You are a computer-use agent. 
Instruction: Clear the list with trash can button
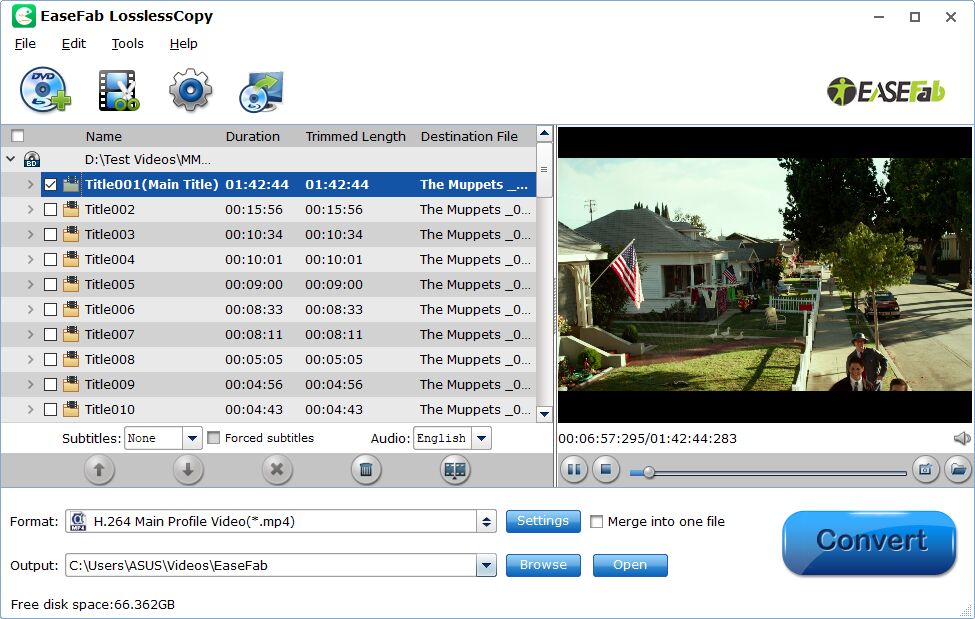click(366, 470)
